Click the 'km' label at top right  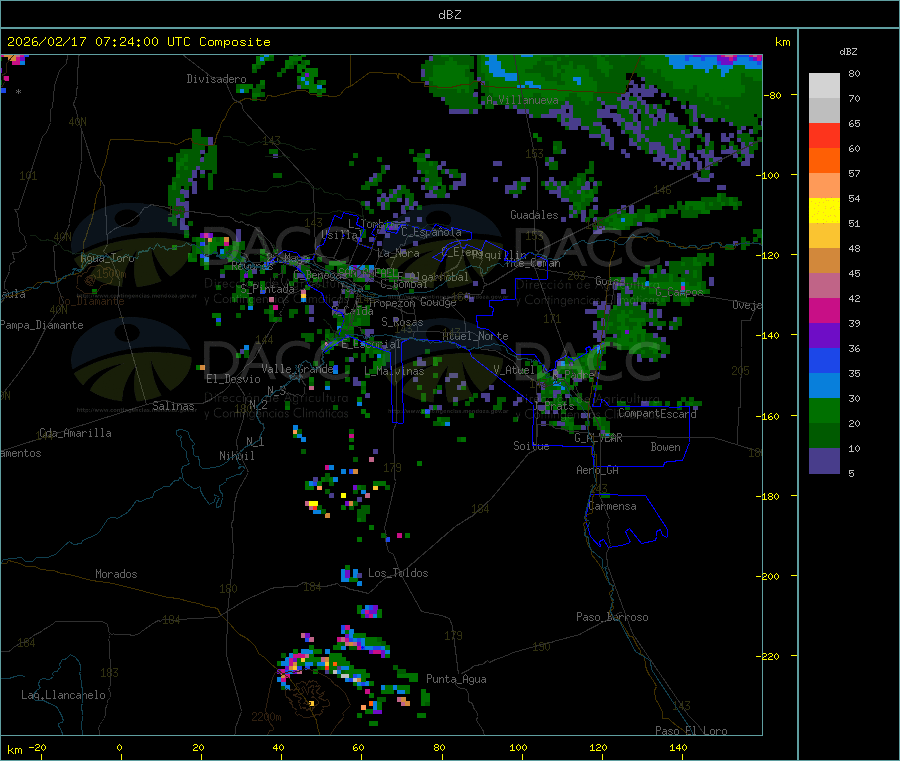782,42
